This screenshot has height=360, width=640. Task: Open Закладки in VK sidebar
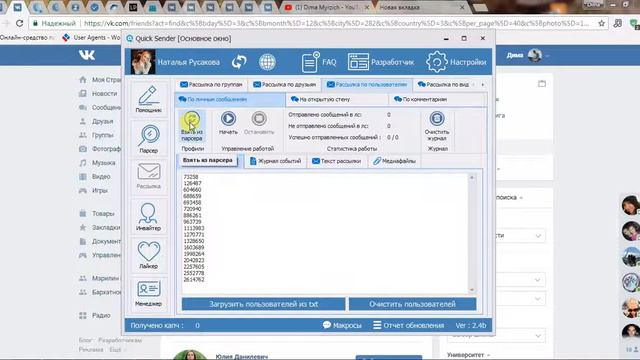click(x=100, y=227)
